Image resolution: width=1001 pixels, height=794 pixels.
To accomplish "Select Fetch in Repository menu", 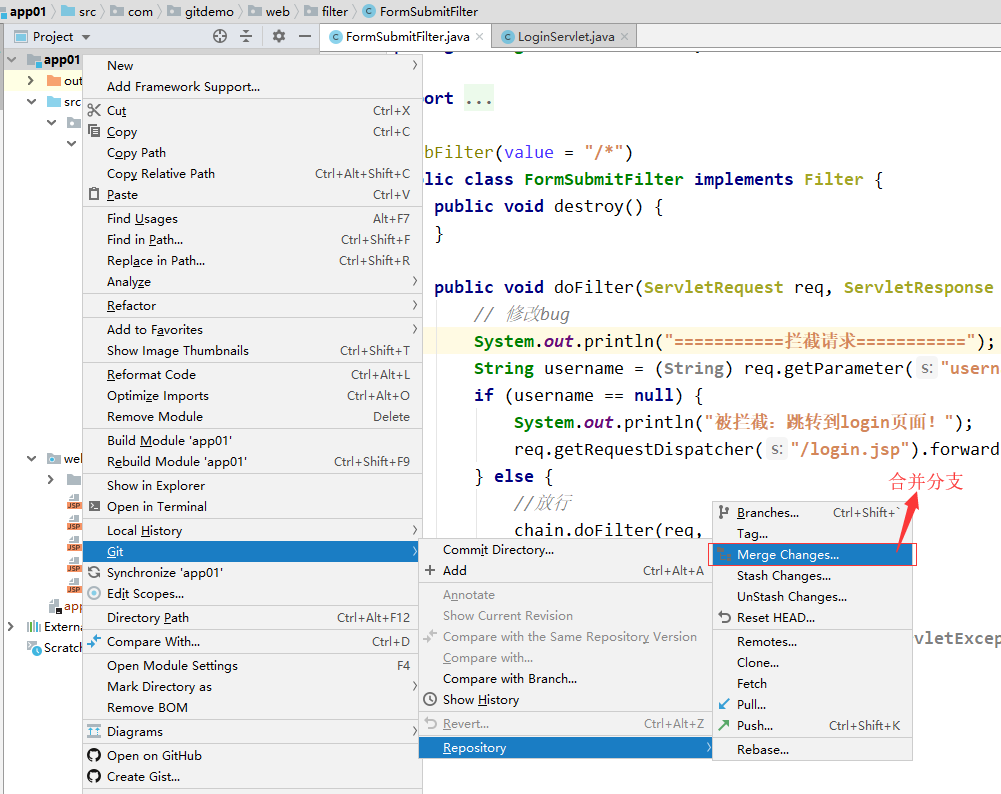I will click(x=812, y=684).
